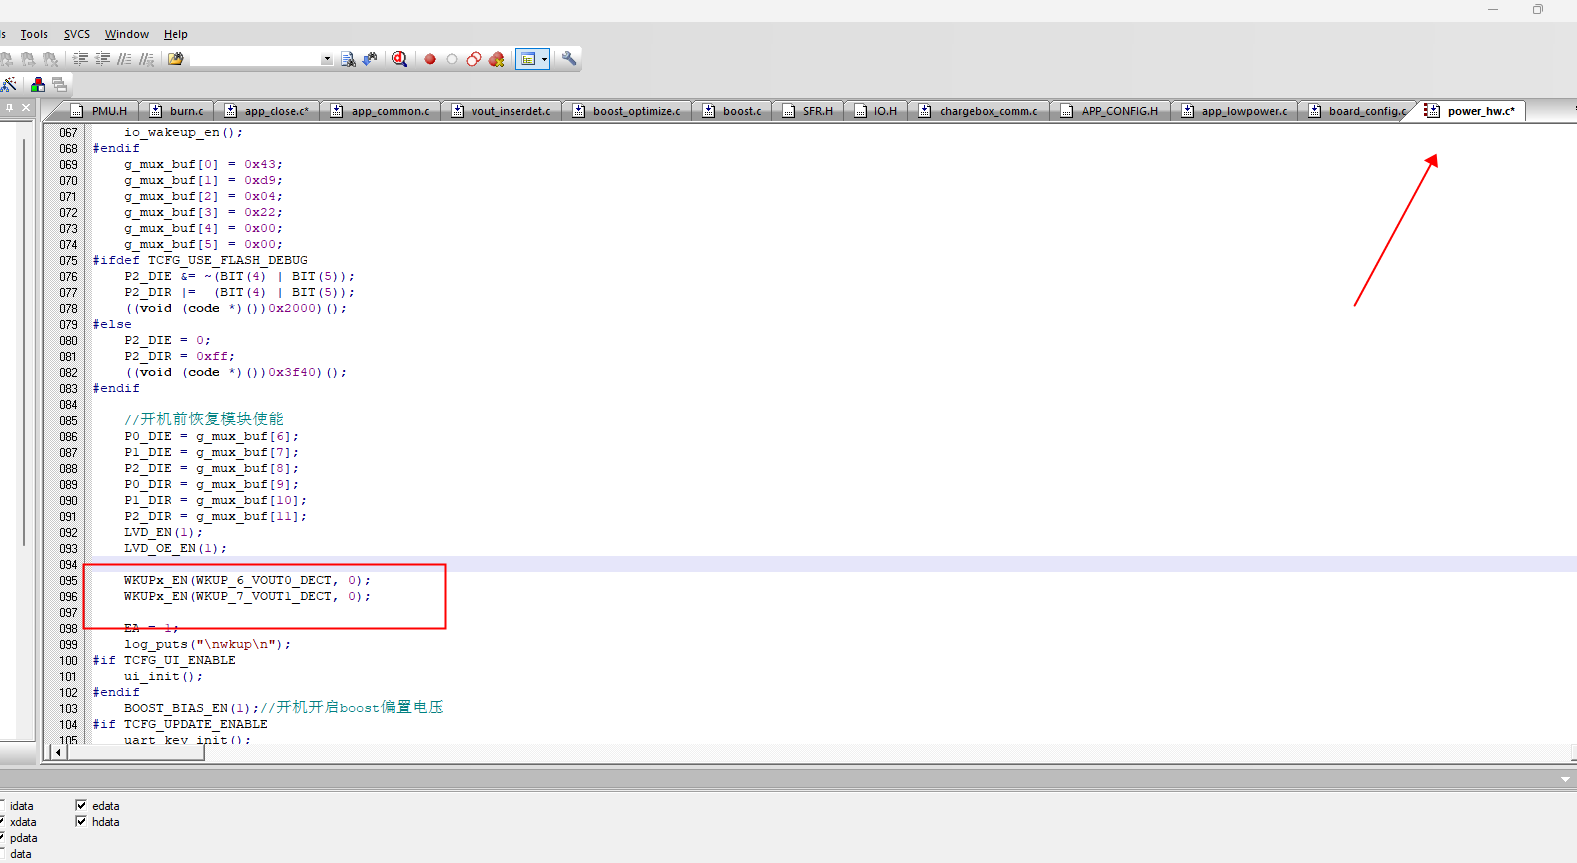The height and width of the screenshot is (863, 1577).
Task: Click the Indent selected lines icon
Action: [81, 59]
